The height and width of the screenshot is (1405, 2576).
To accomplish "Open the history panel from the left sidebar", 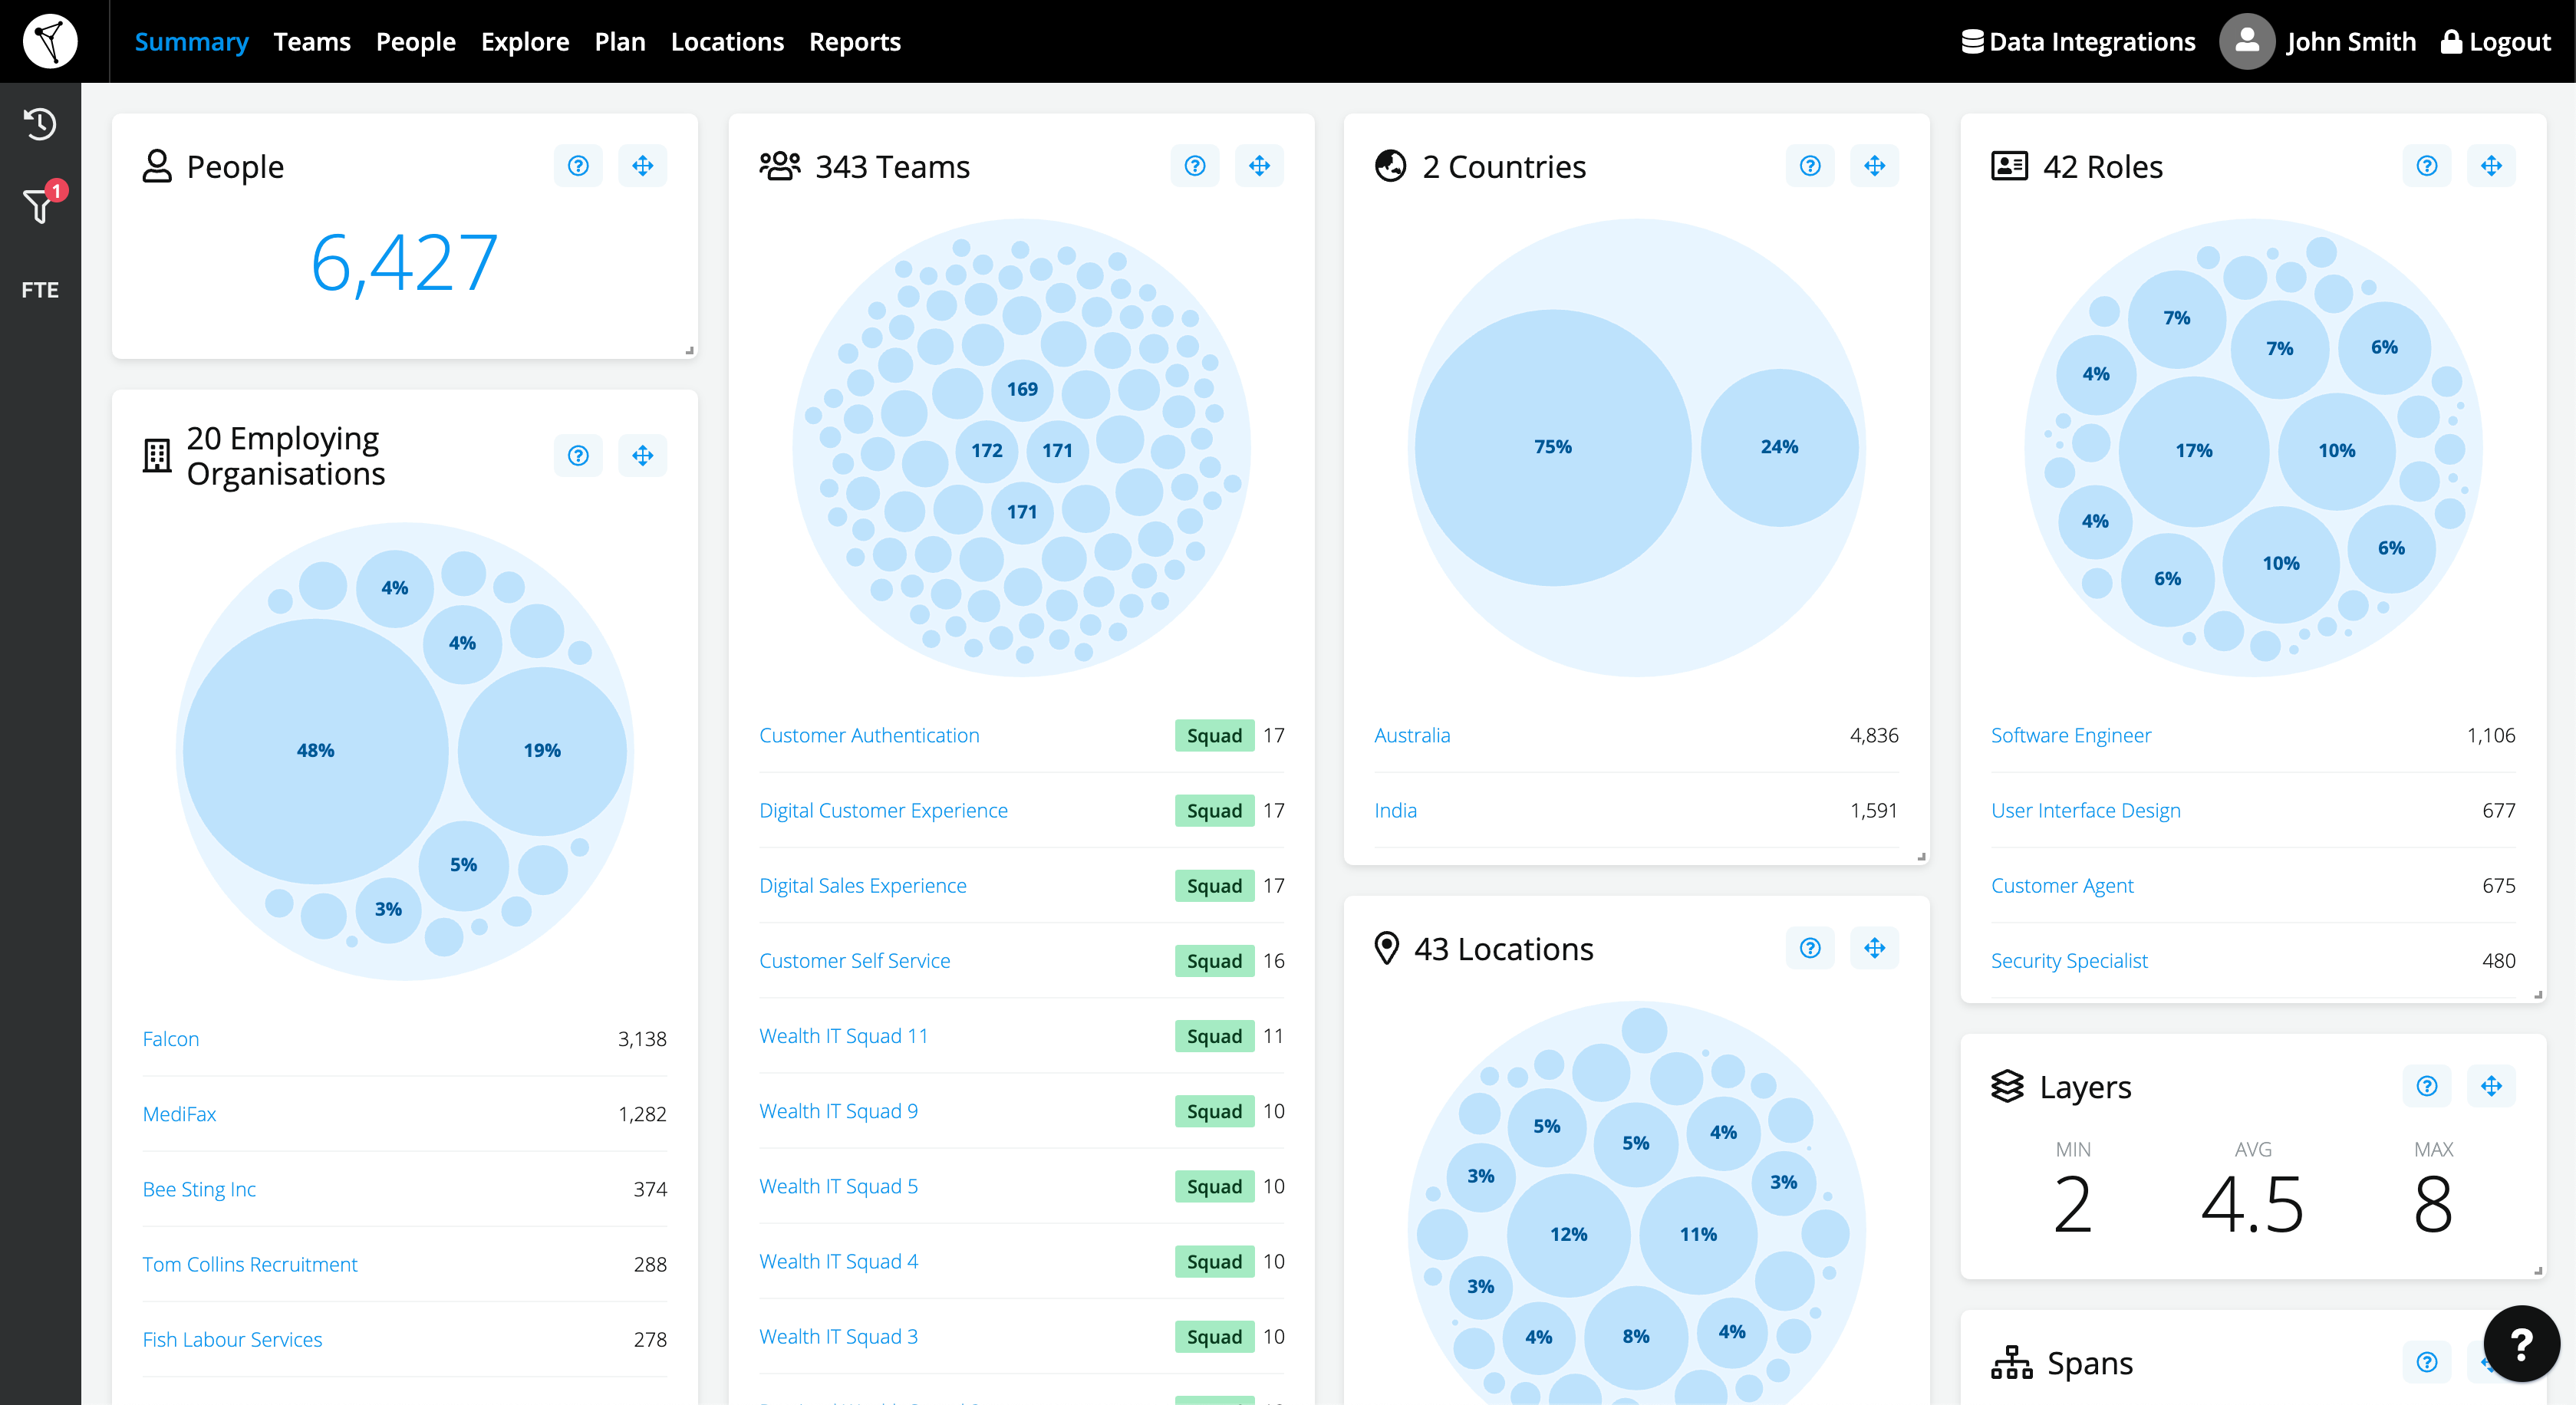I will click(x=39, y=123).
